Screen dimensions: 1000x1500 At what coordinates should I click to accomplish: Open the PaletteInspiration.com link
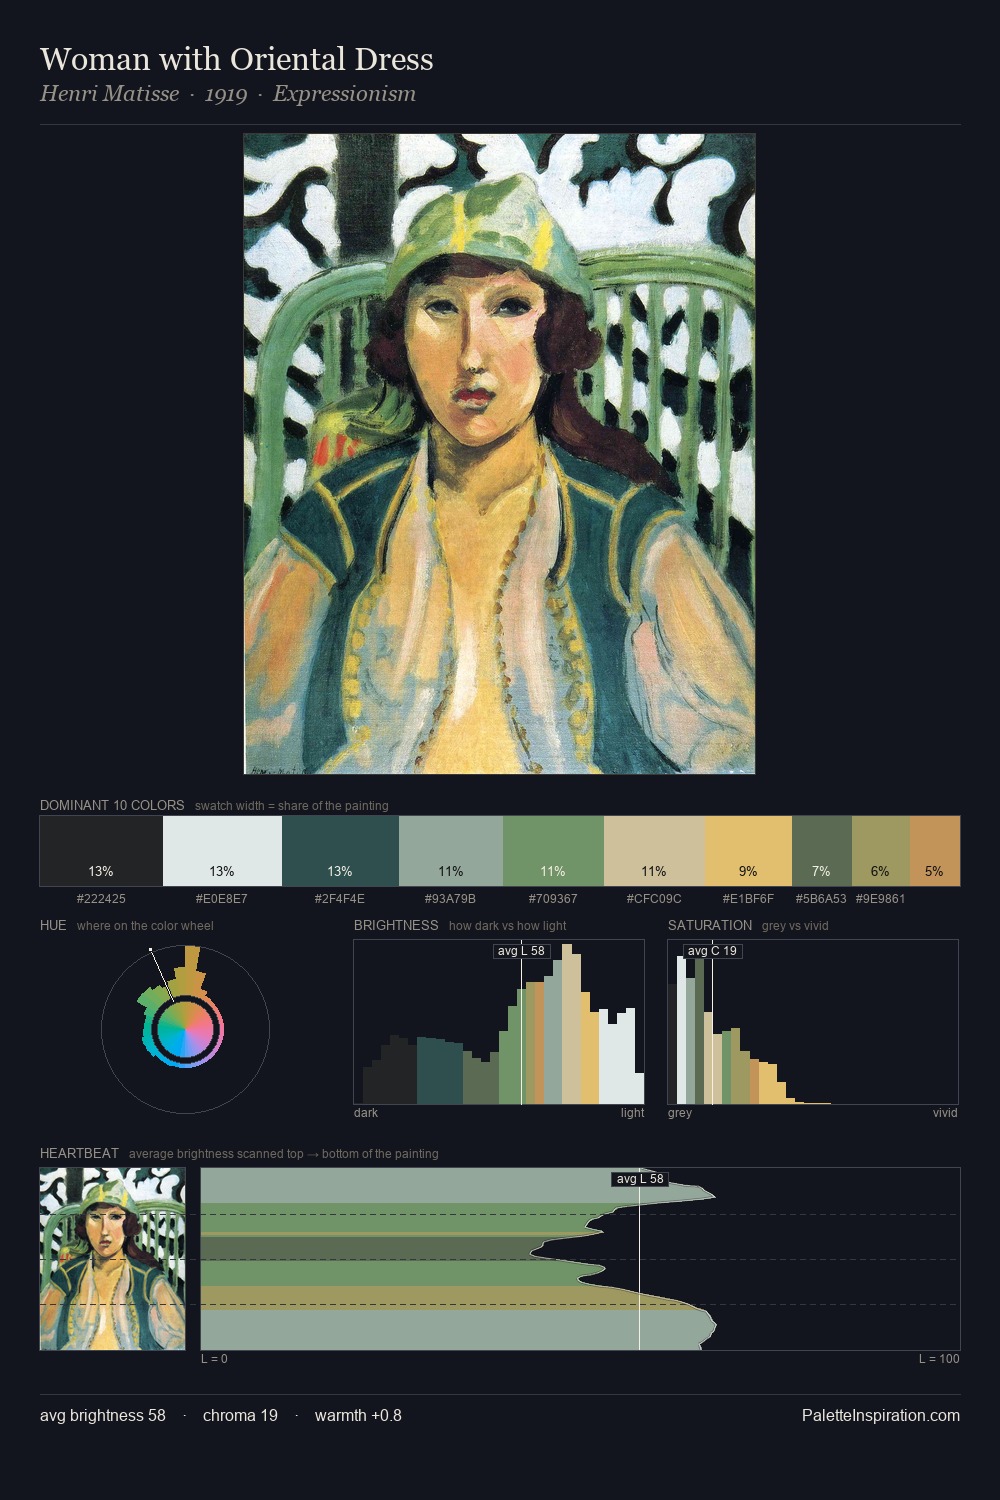(x=881, y=1415)
